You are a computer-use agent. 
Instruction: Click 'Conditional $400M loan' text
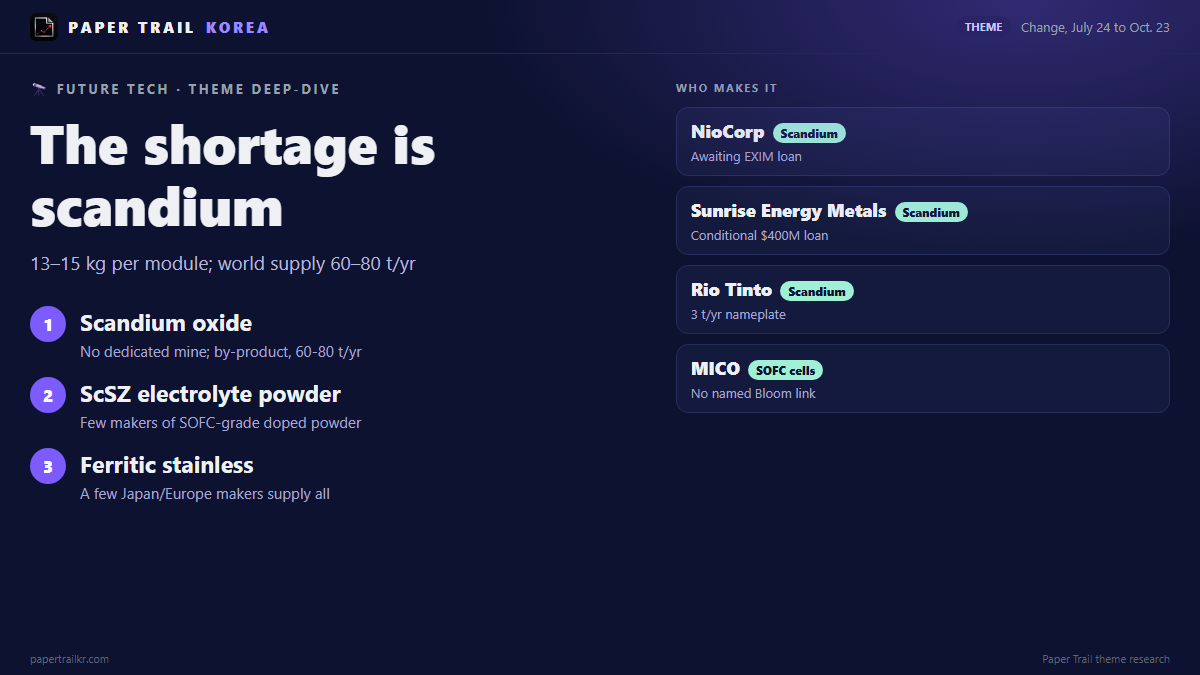760,236
